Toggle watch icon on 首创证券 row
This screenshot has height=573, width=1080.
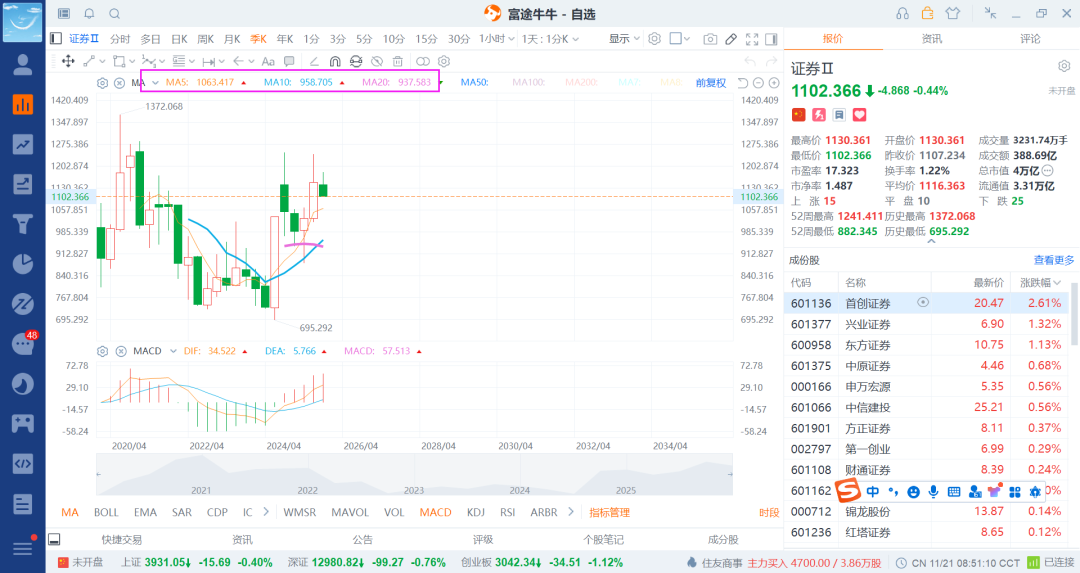click(923, 302)
